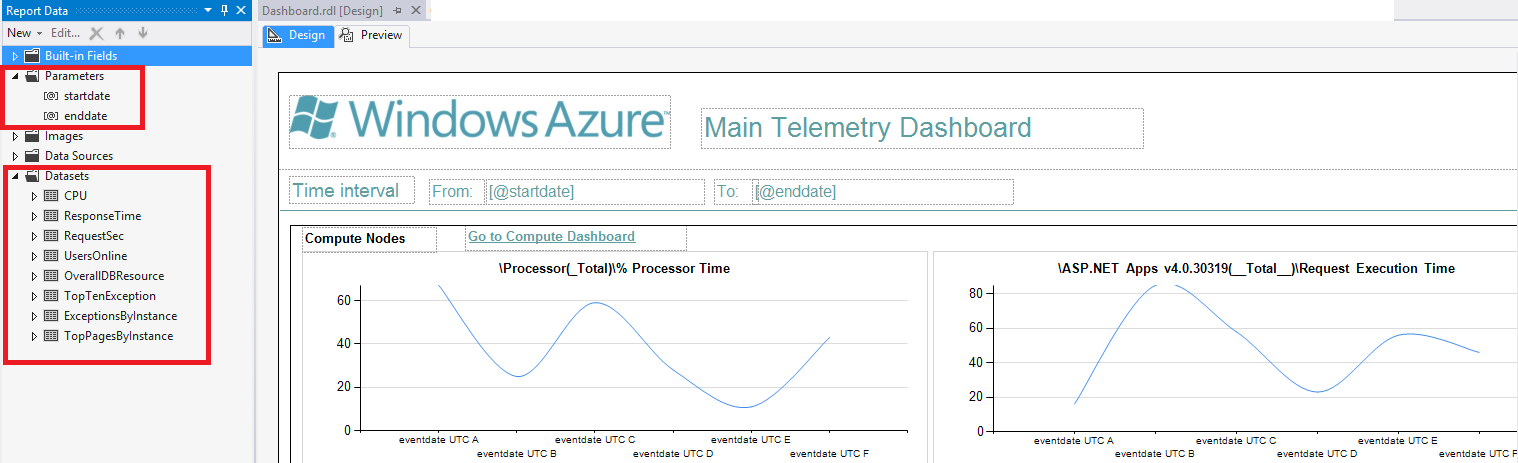Click the Data Sources folder icon
The image size is (1518, 463).
pyautogui.click(x=32, y=156)
